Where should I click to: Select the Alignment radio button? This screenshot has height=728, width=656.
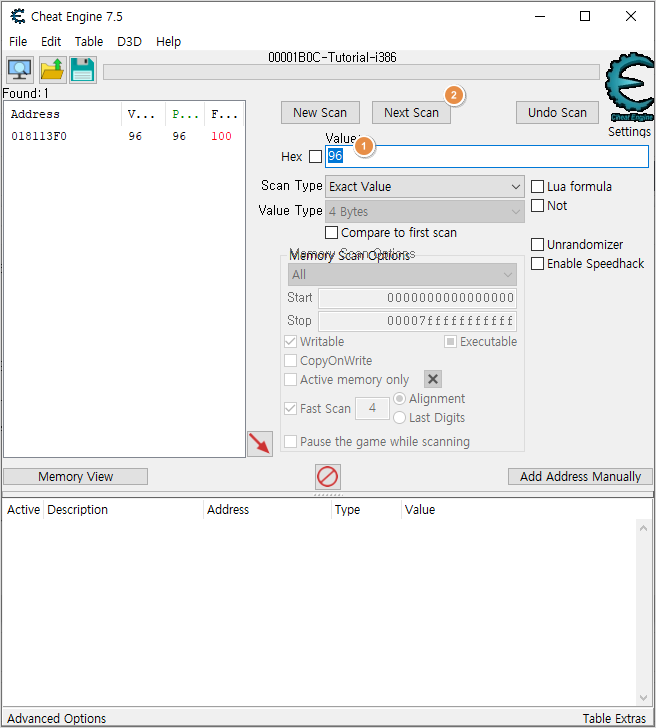click(399, 399)
